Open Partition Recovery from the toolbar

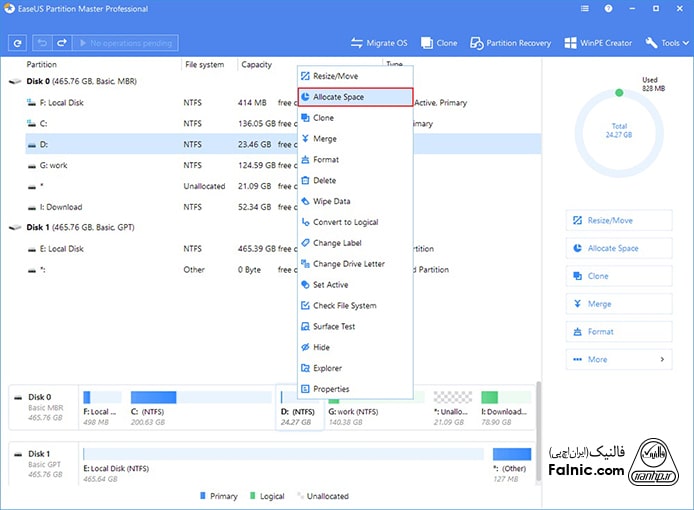pyautogui.click(x=511, y=43)
